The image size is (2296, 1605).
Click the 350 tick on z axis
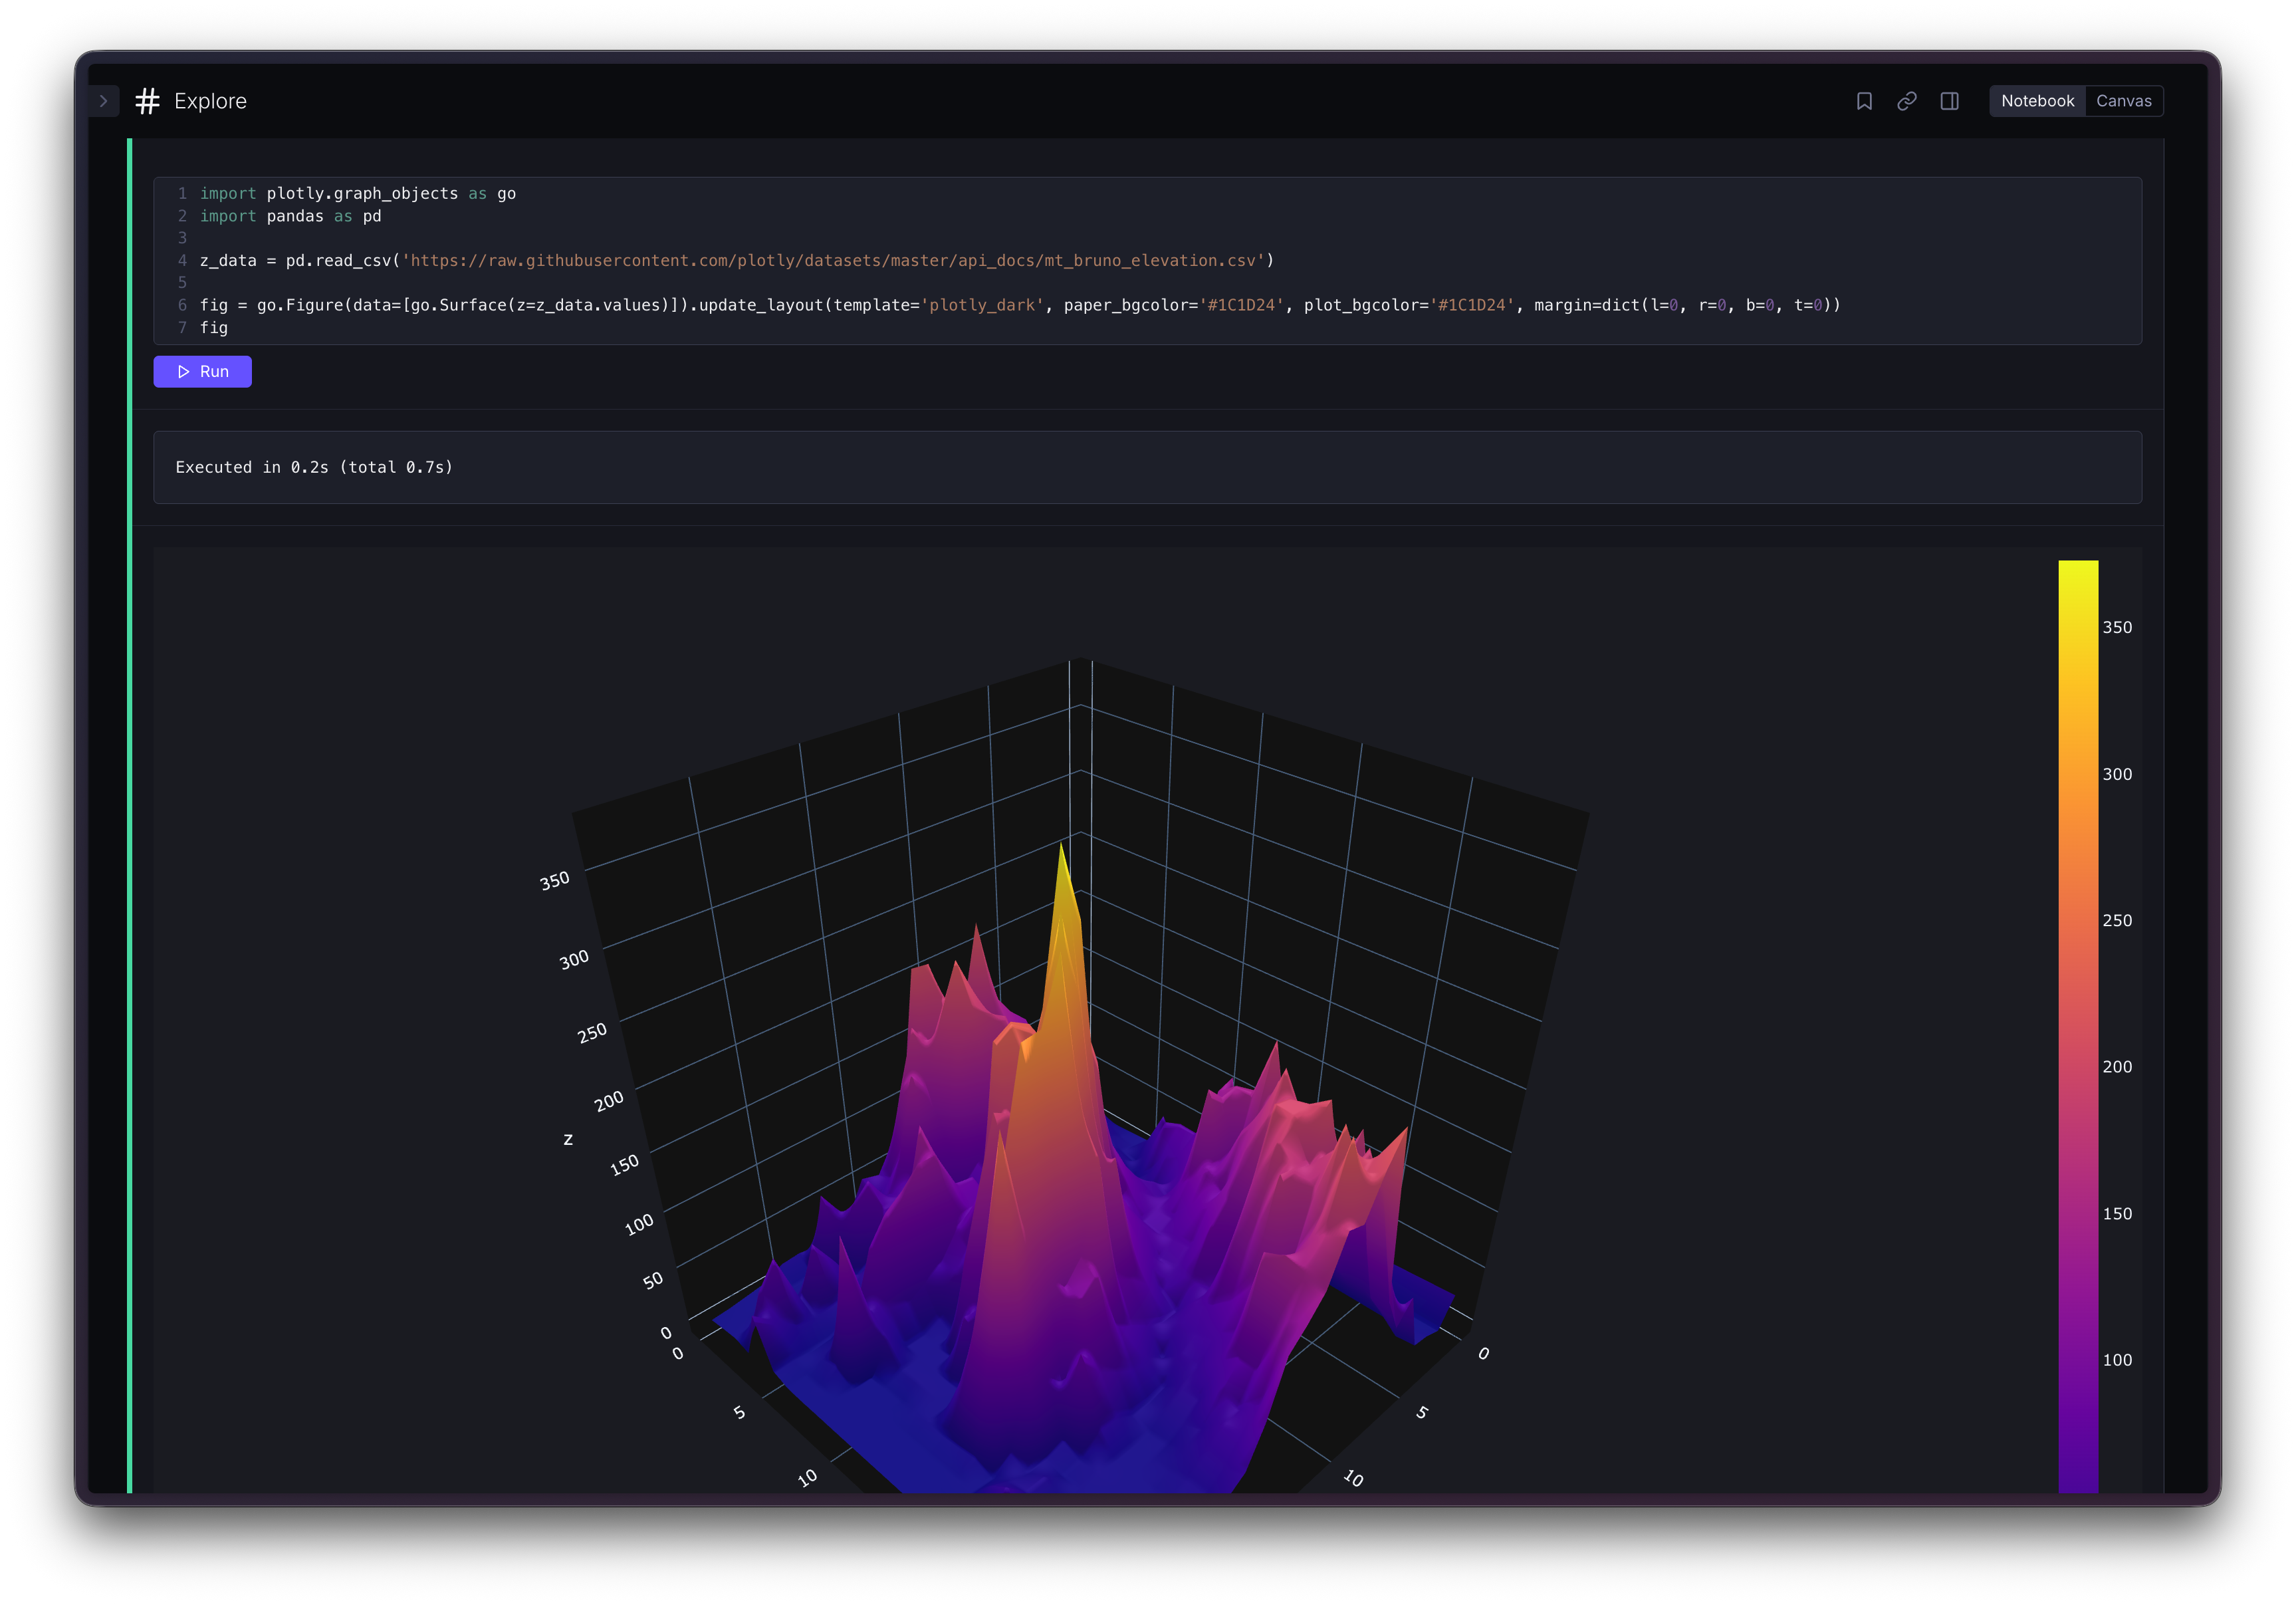pos(554,881)
